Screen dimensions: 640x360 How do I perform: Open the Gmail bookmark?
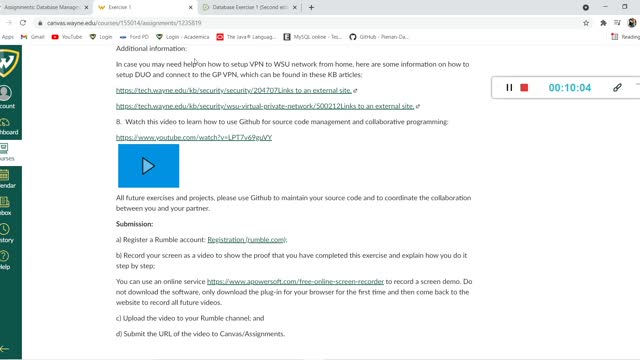[32, 37]
